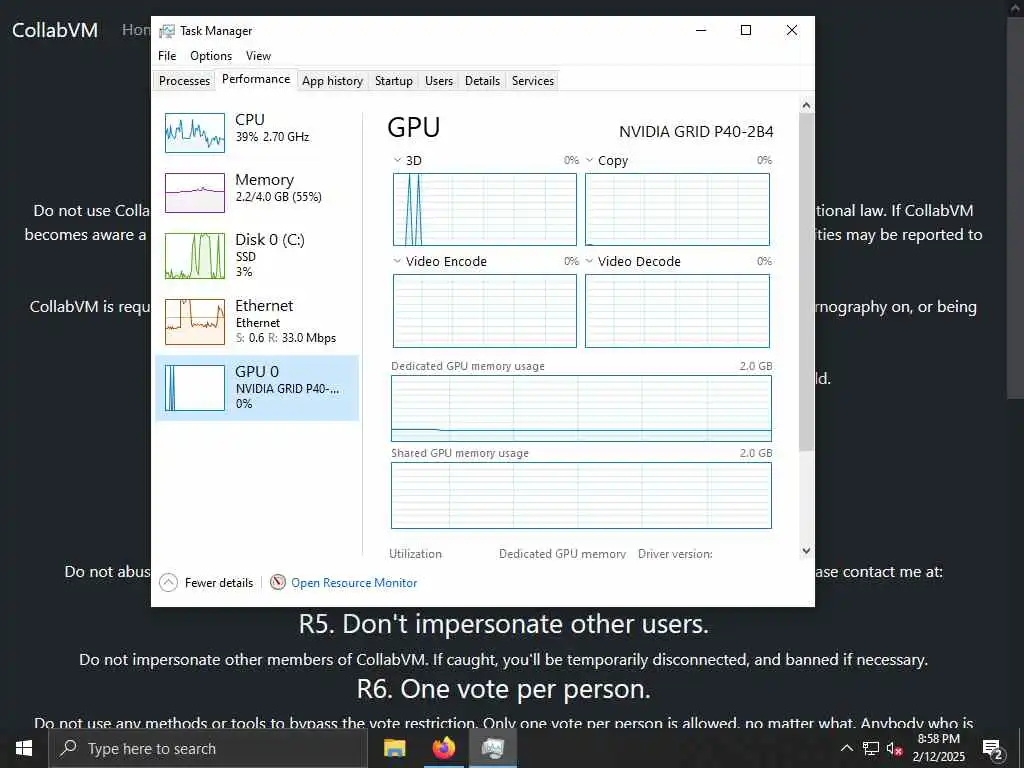Click the Windows Start button
The width and height of the screenshot is (1024, 768).
[24, 748]
